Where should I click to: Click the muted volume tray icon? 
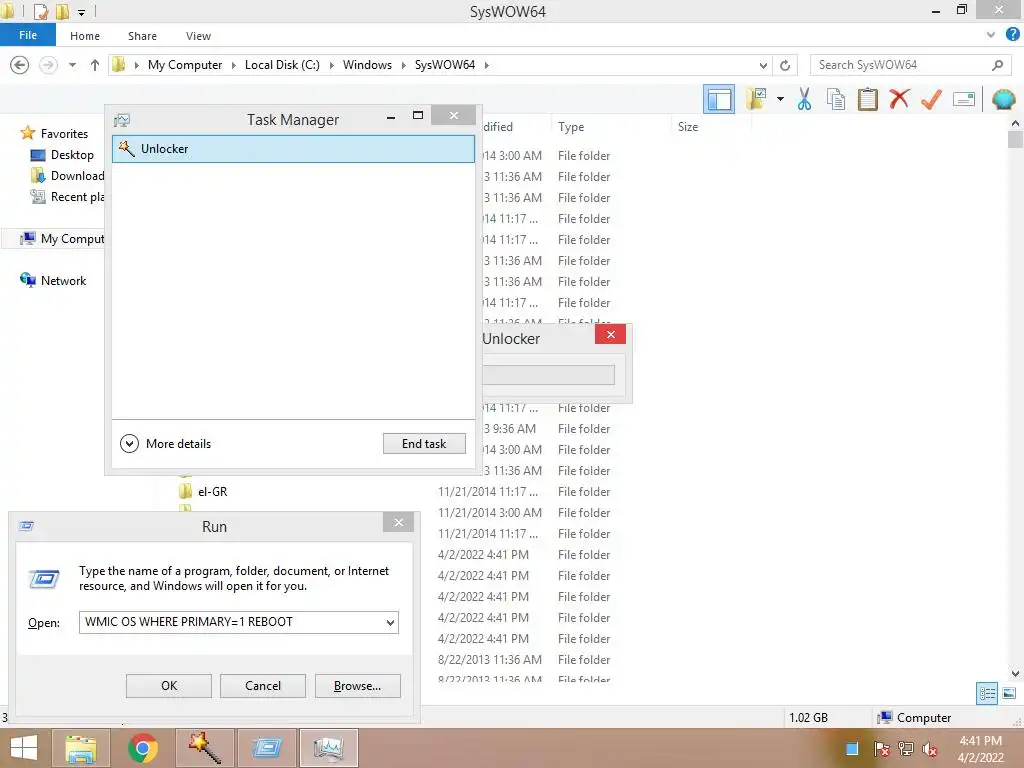coord(929,749)
